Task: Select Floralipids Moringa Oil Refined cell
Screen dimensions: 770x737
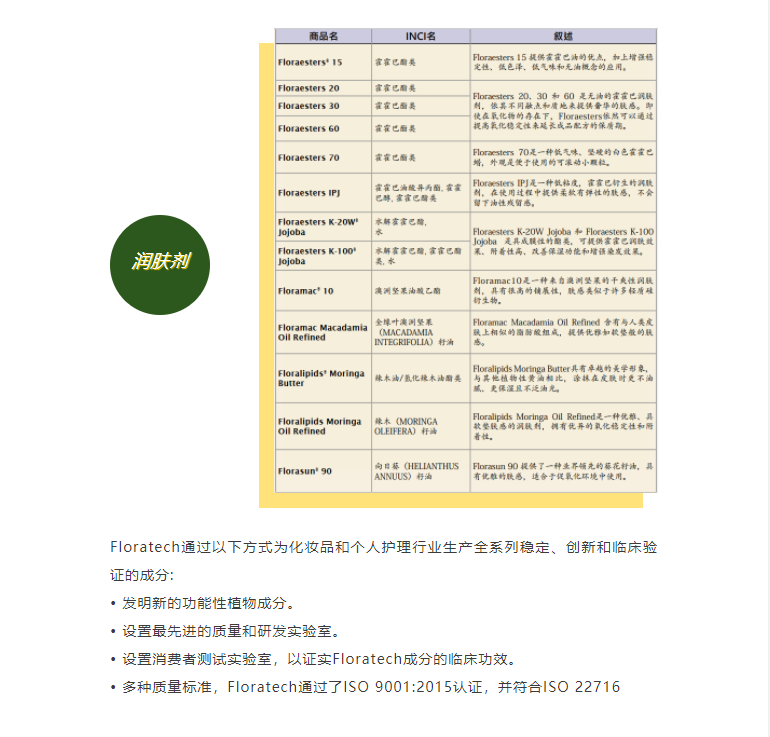Action: coord(320,426)
